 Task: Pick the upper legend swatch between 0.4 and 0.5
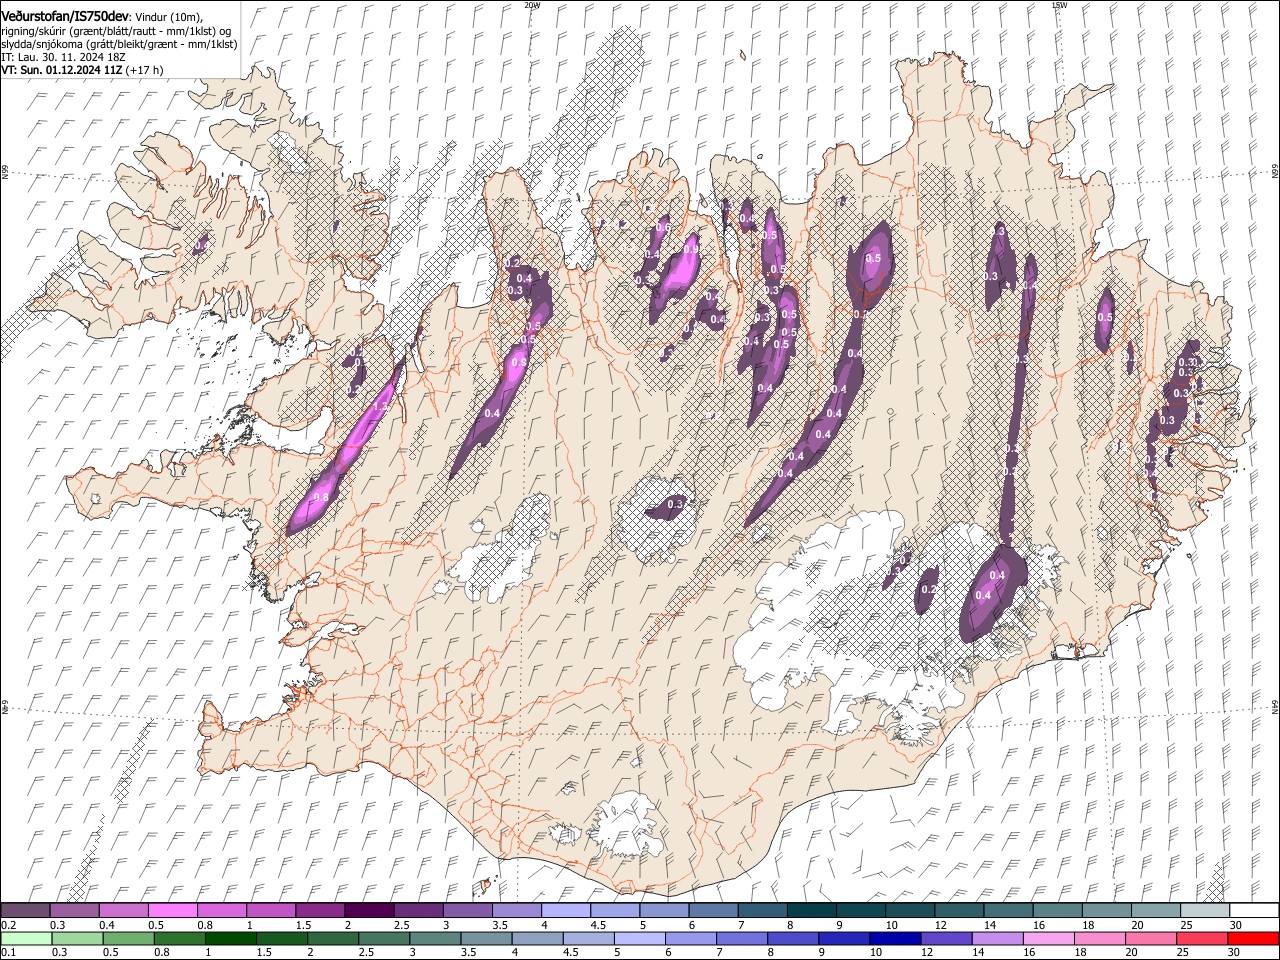(123, 911)
